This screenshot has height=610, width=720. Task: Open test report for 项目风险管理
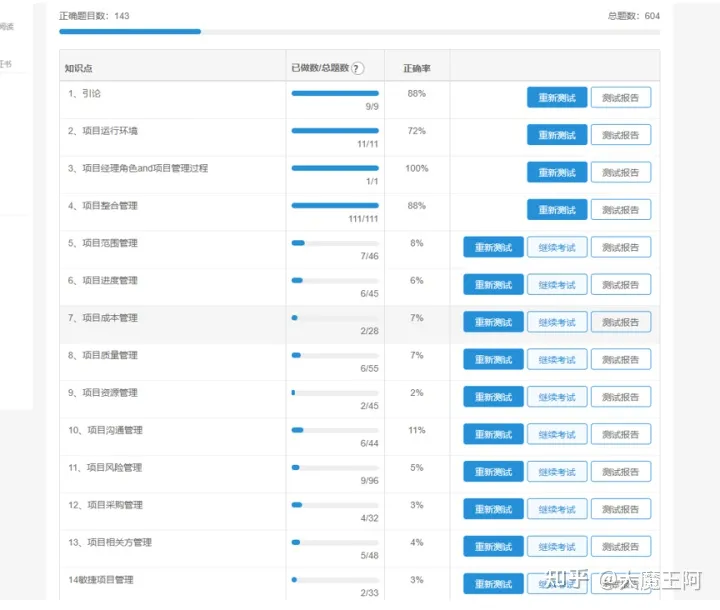[620, 472]
